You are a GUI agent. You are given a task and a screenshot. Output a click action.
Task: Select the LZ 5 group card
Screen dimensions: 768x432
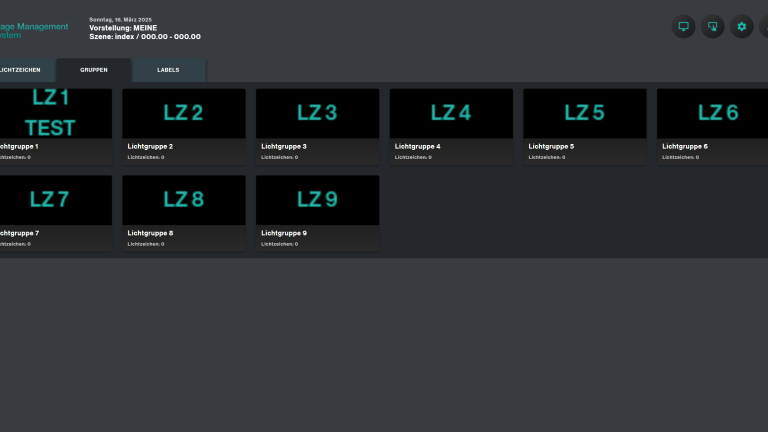tap(585, 113)
